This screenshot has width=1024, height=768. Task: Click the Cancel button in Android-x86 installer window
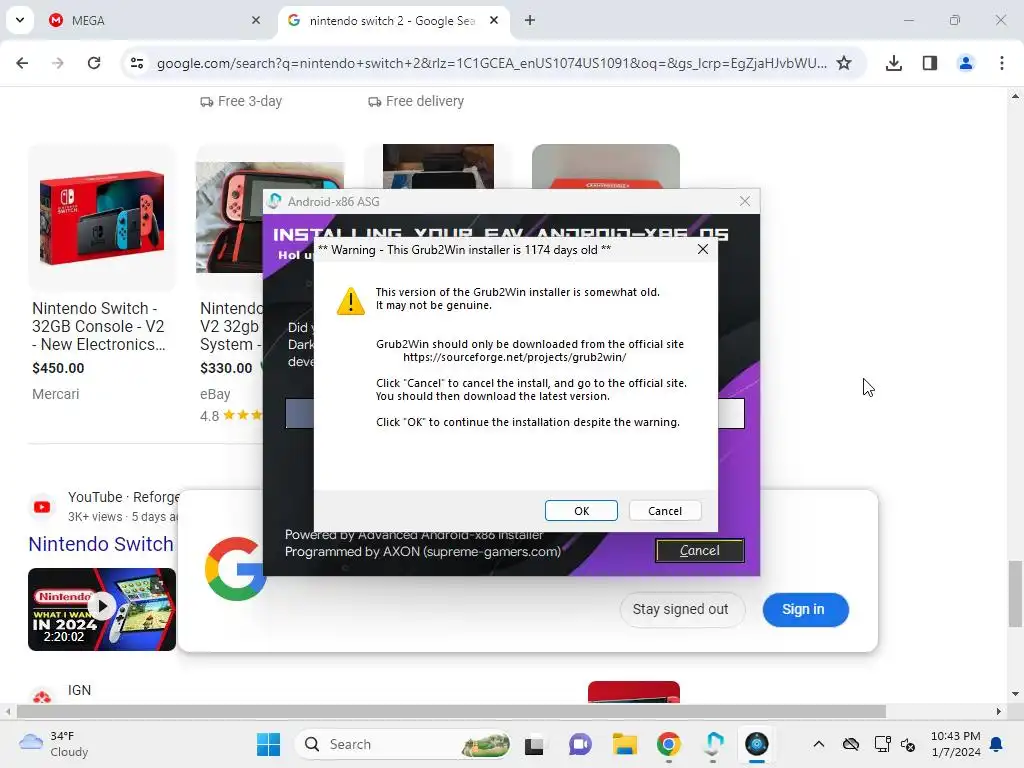(x=699, y=551)
